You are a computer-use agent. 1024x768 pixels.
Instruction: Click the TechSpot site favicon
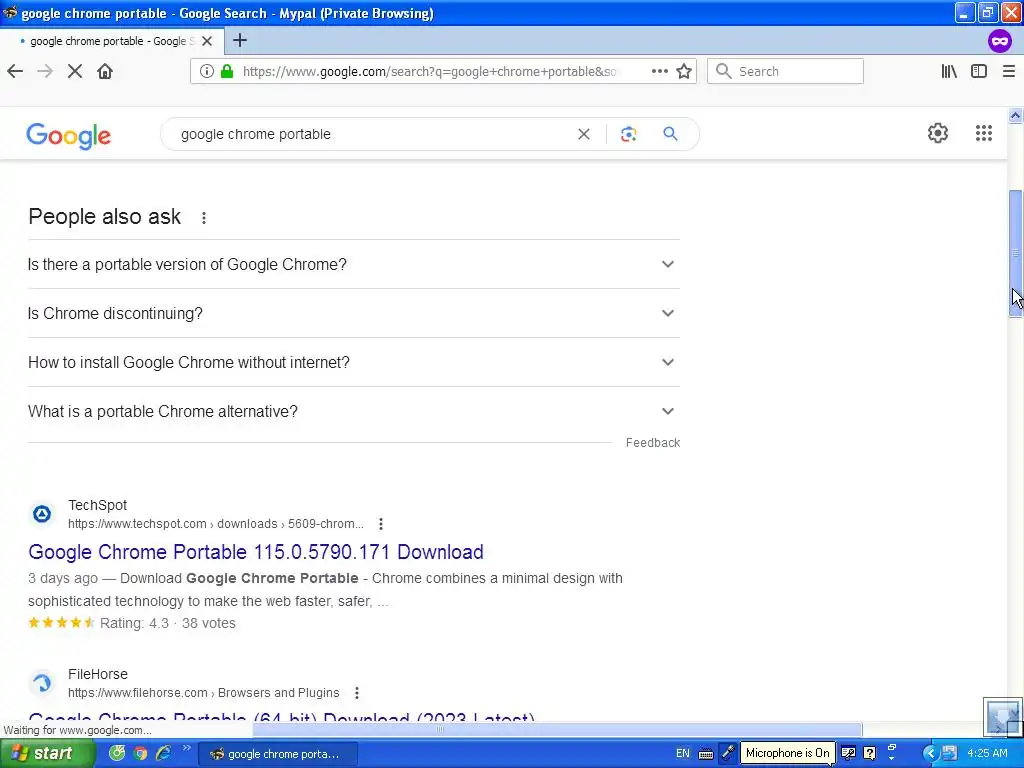(x=42, y=514)
